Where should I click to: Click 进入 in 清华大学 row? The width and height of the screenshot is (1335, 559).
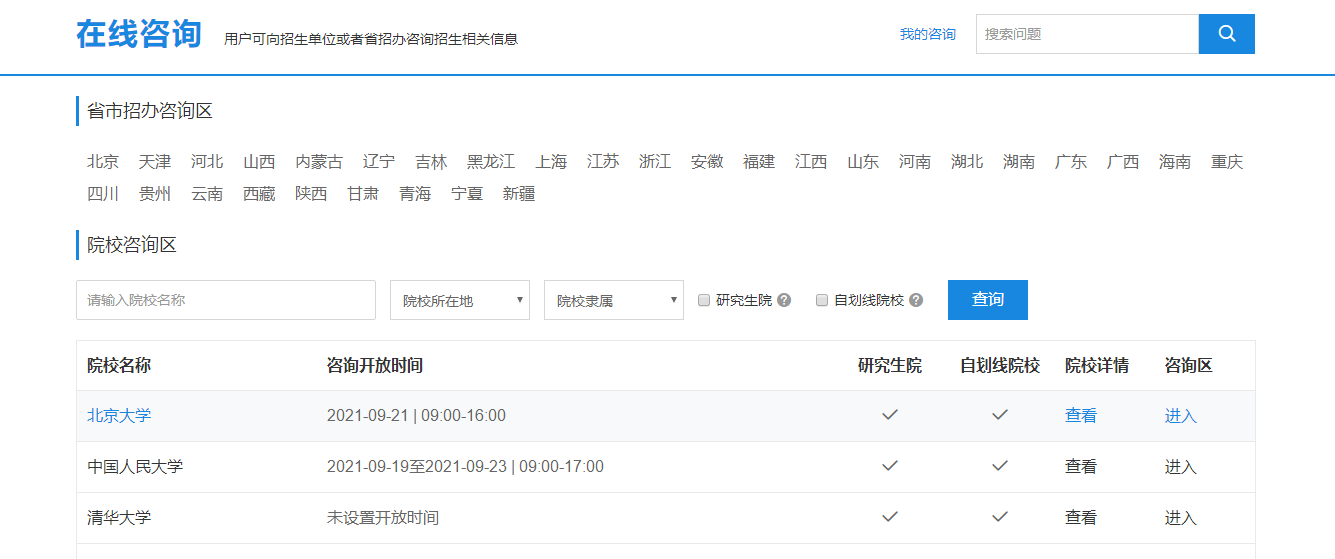[1181, 518]
